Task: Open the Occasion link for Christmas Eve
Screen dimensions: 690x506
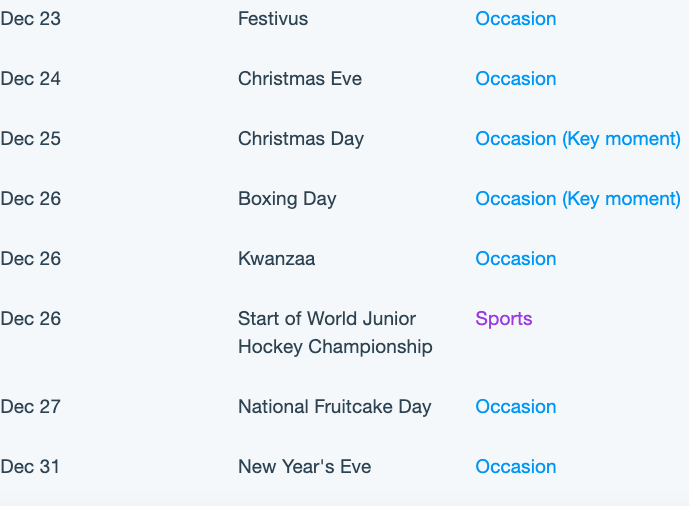Action: click(516, 79)
